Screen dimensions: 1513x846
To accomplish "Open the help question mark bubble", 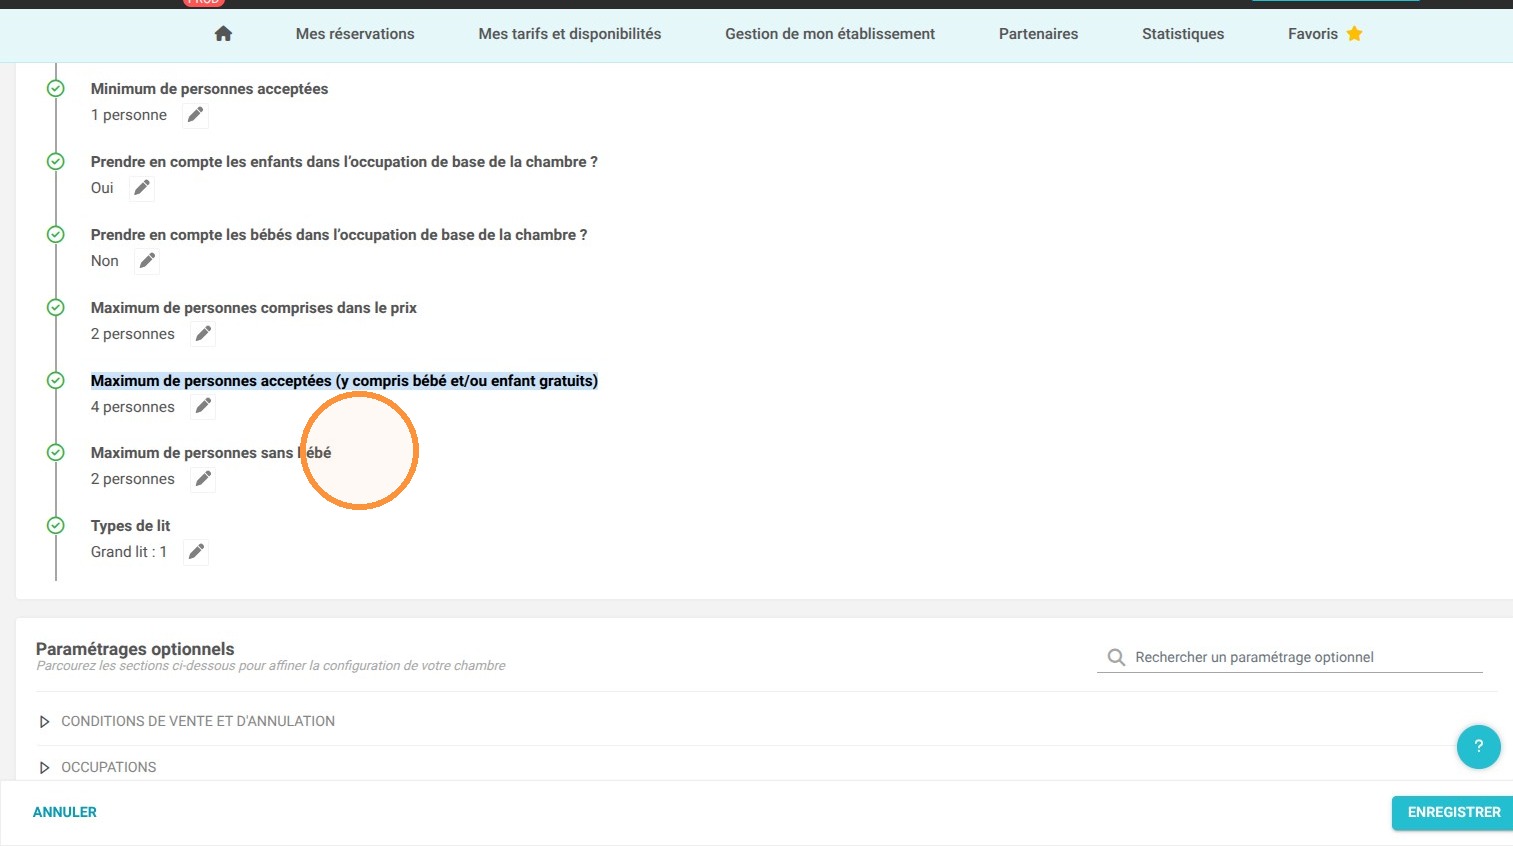I will 1478,746.
